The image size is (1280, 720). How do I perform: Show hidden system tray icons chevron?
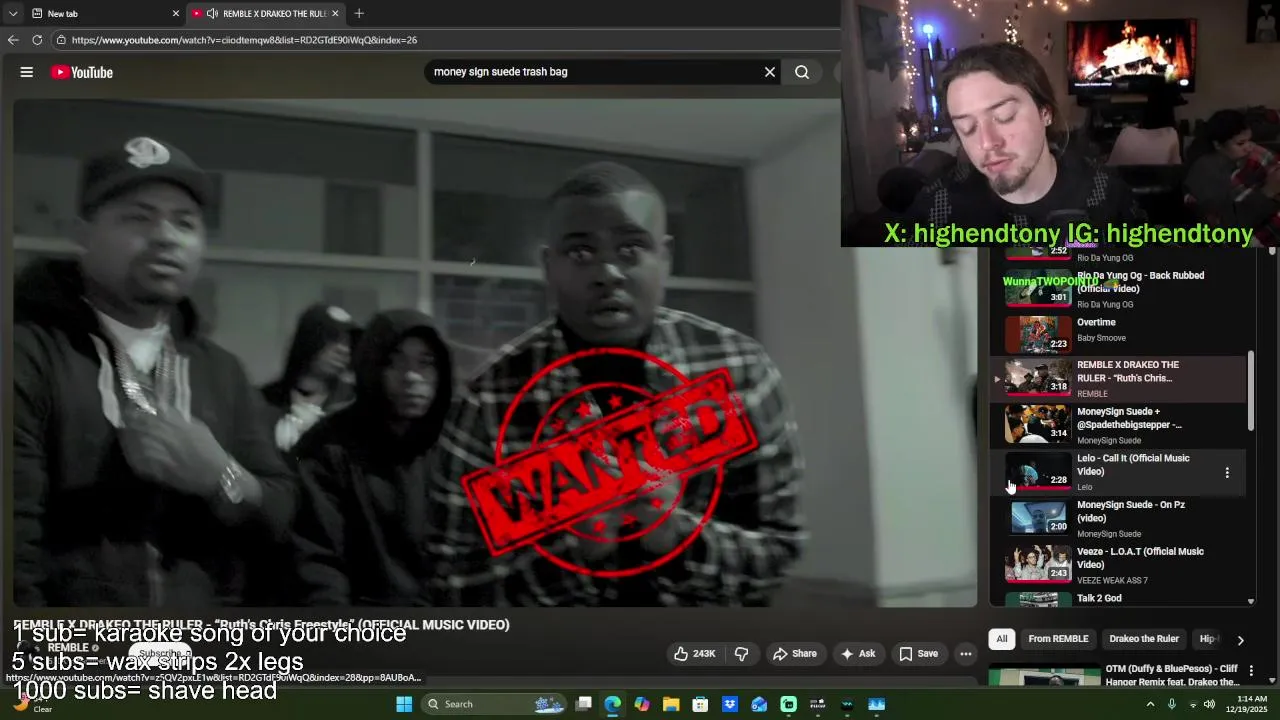tap(1150, 704)
